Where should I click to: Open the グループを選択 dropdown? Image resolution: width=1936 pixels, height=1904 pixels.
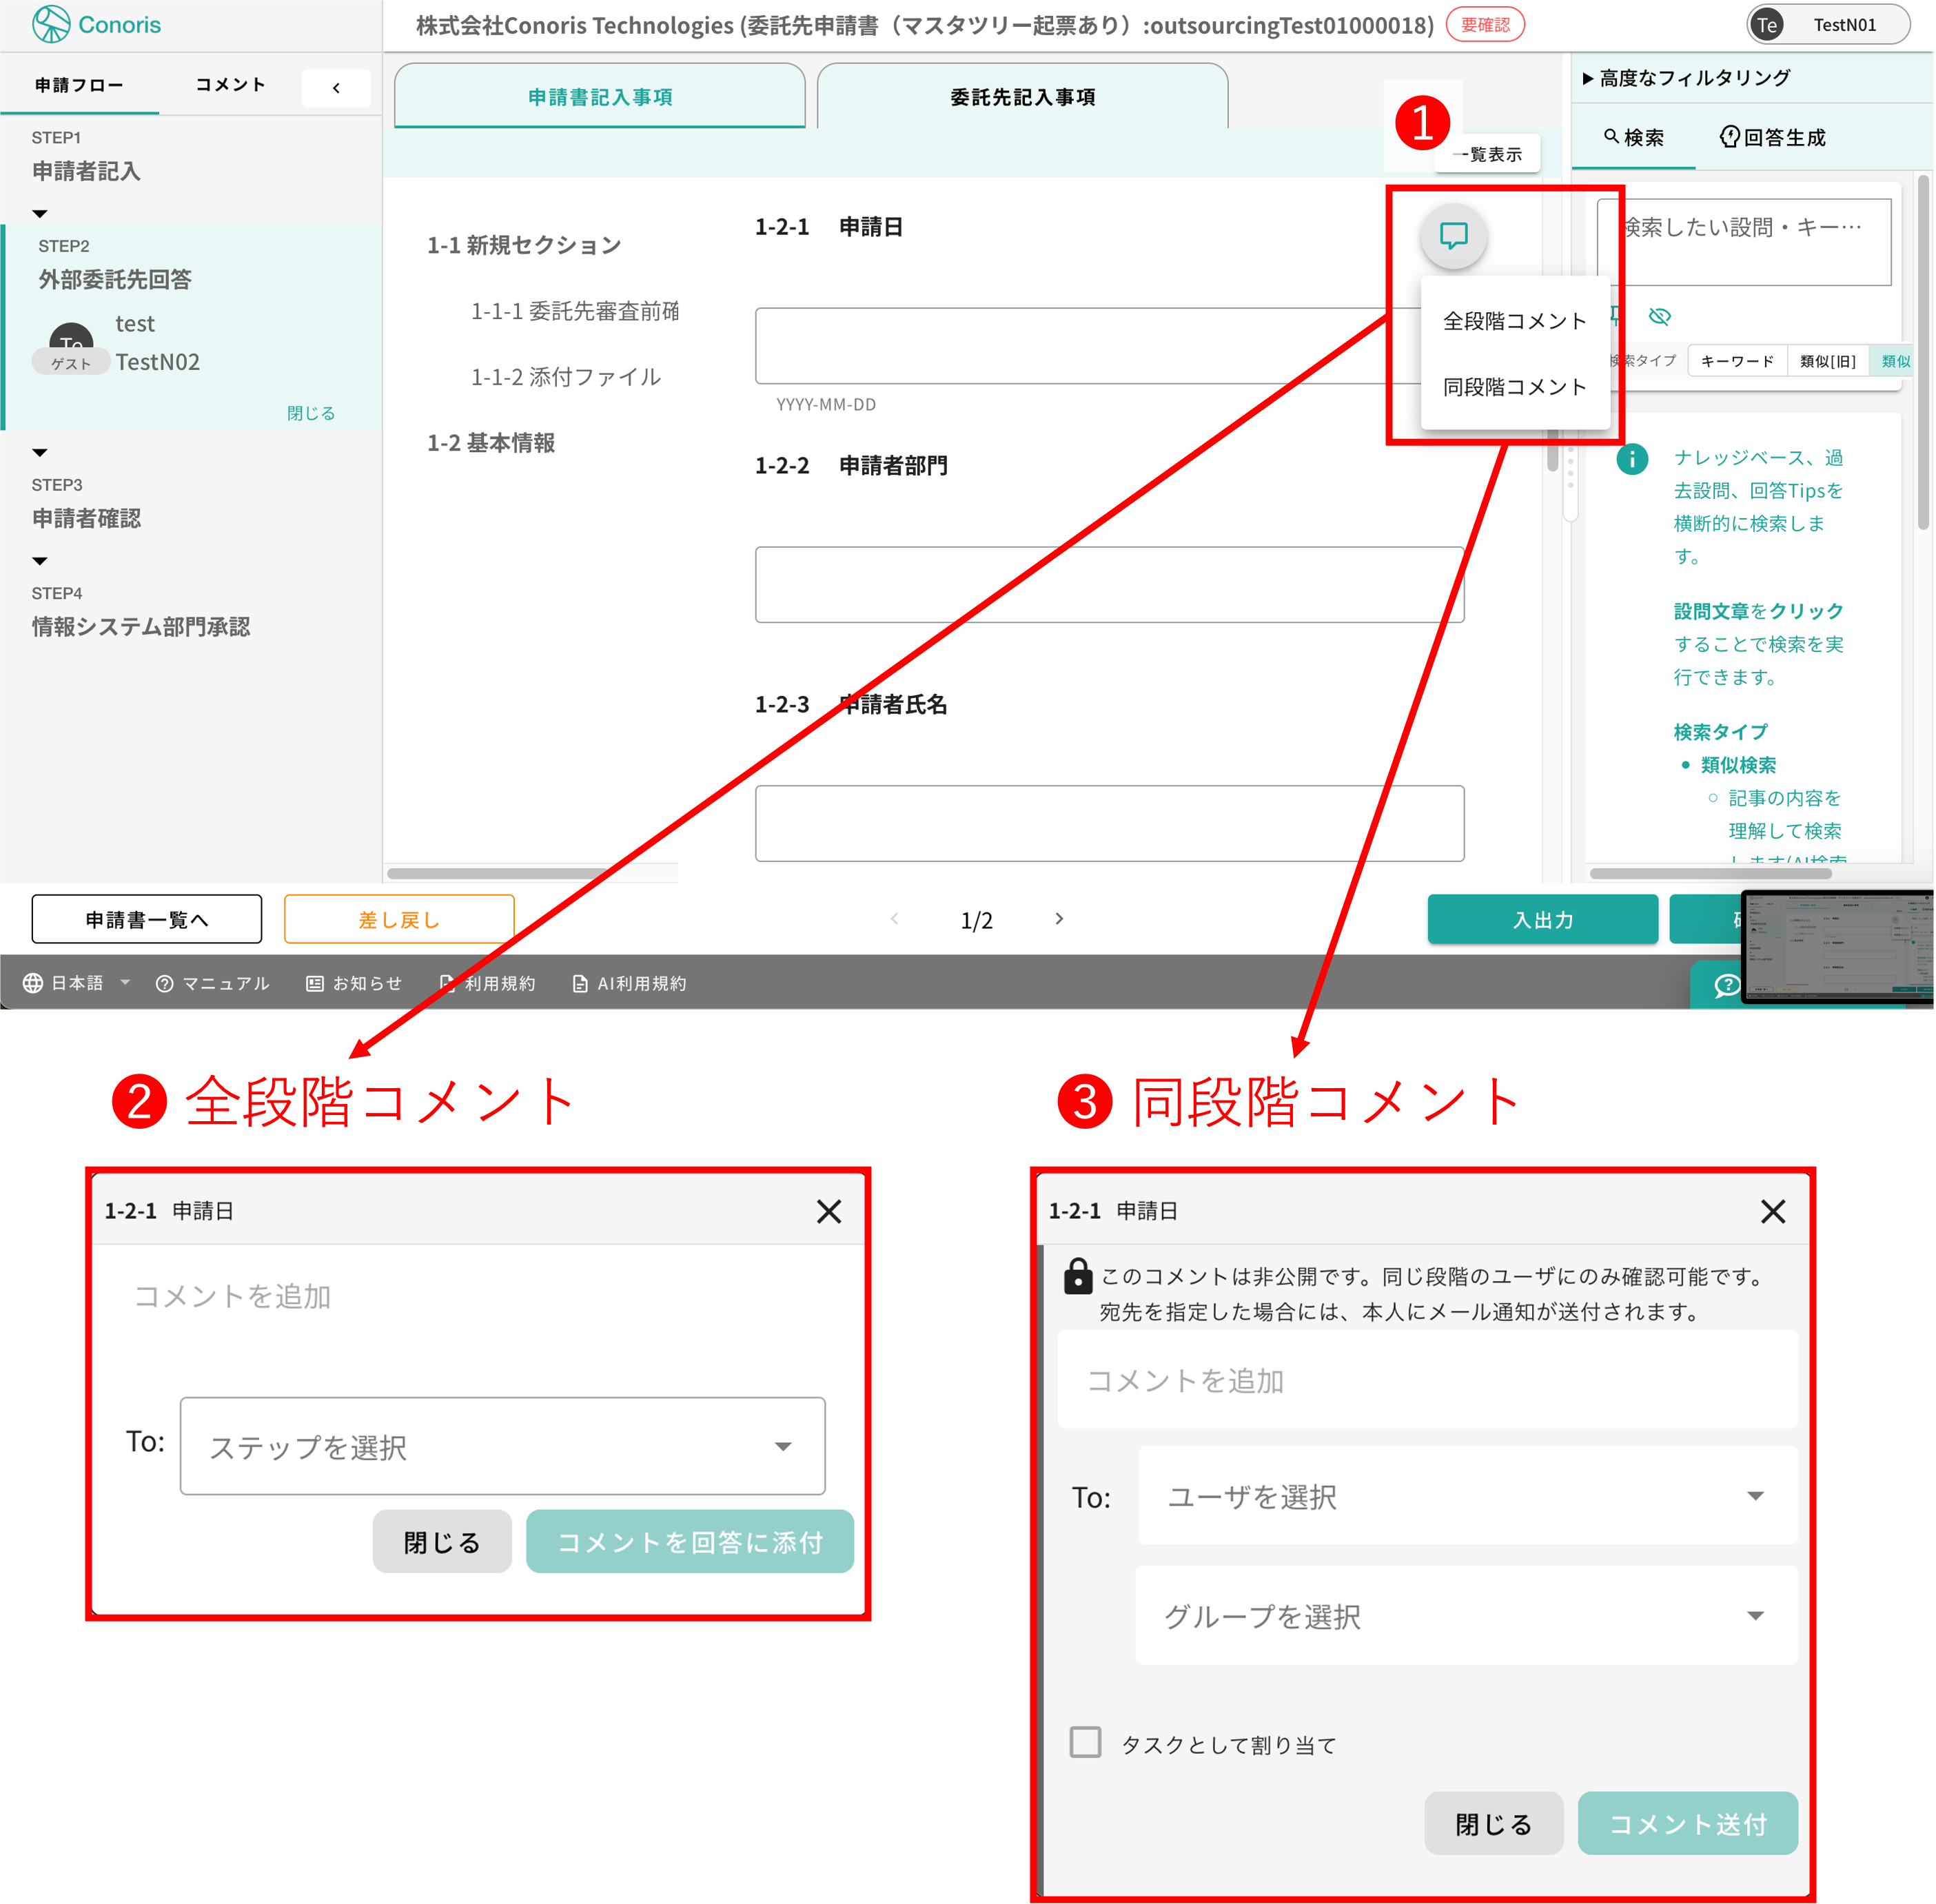pyautogui.click(x=1465, y=1616)
